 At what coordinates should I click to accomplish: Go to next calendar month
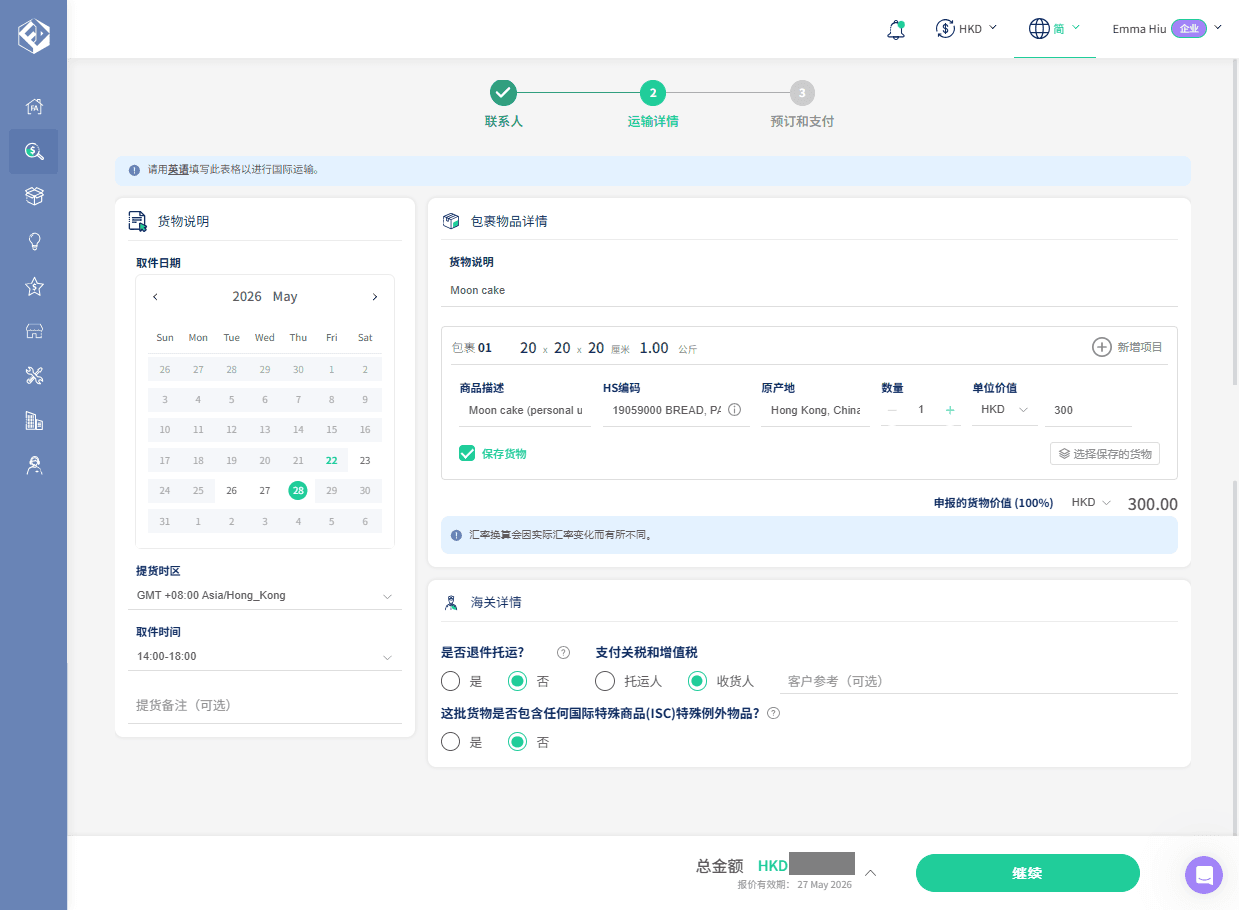click(375, 297)
